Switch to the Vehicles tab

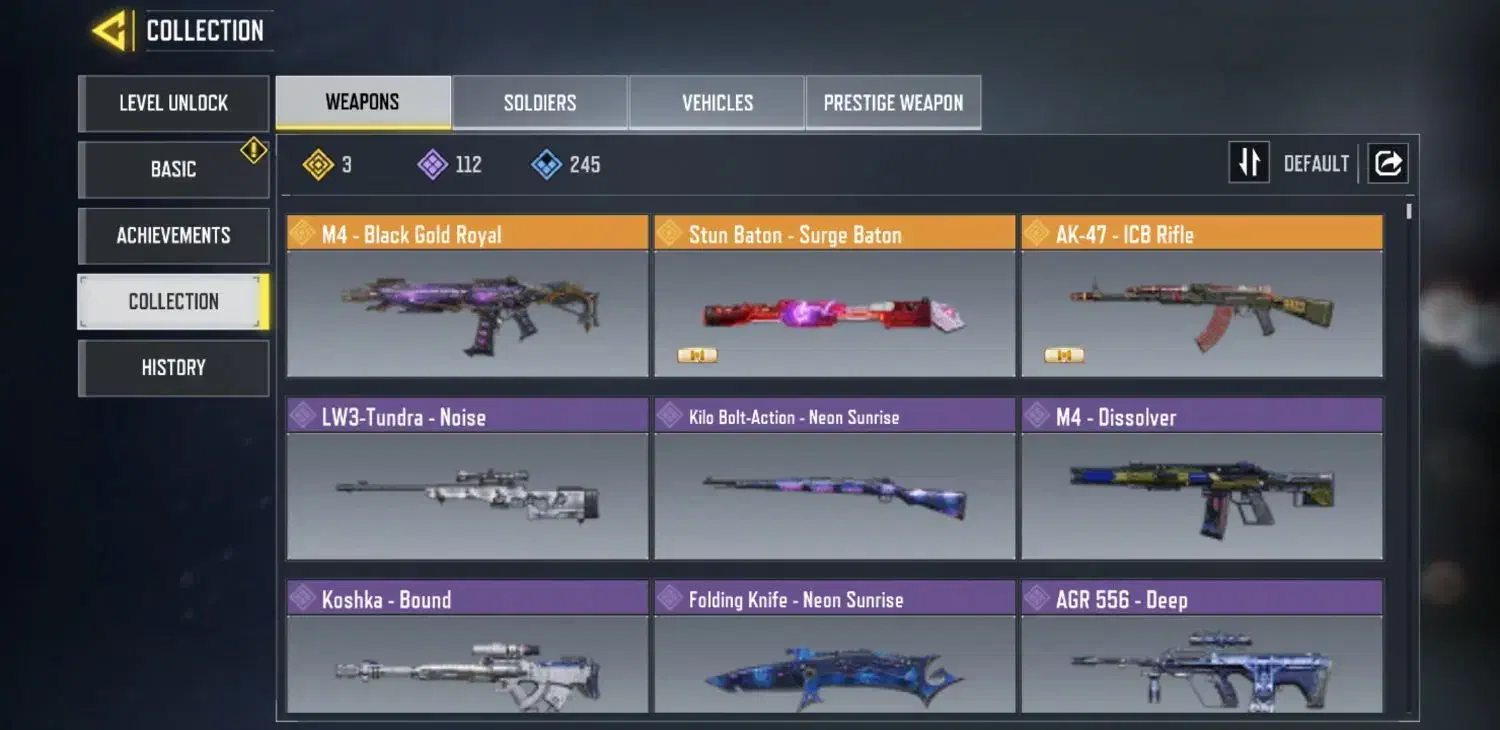pos(717,102)
